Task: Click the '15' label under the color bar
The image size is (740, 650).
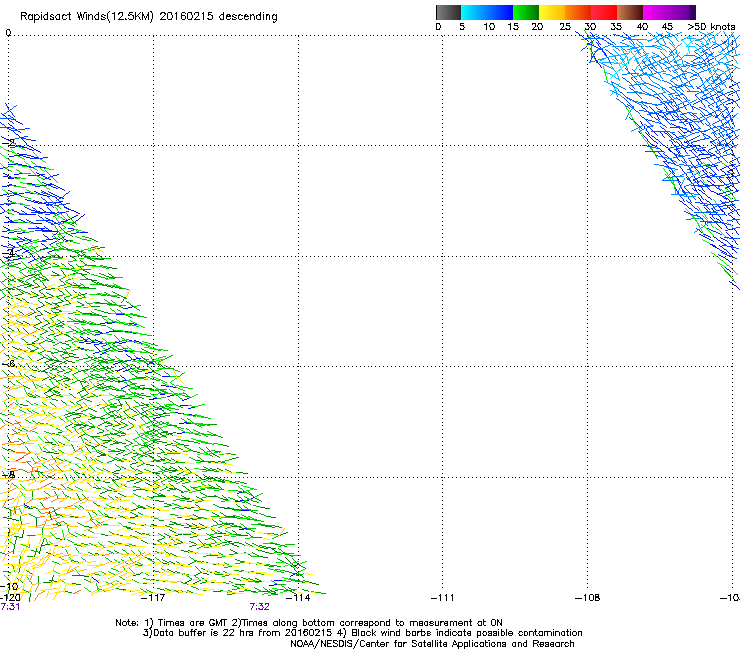Action: tap(513, 27)
